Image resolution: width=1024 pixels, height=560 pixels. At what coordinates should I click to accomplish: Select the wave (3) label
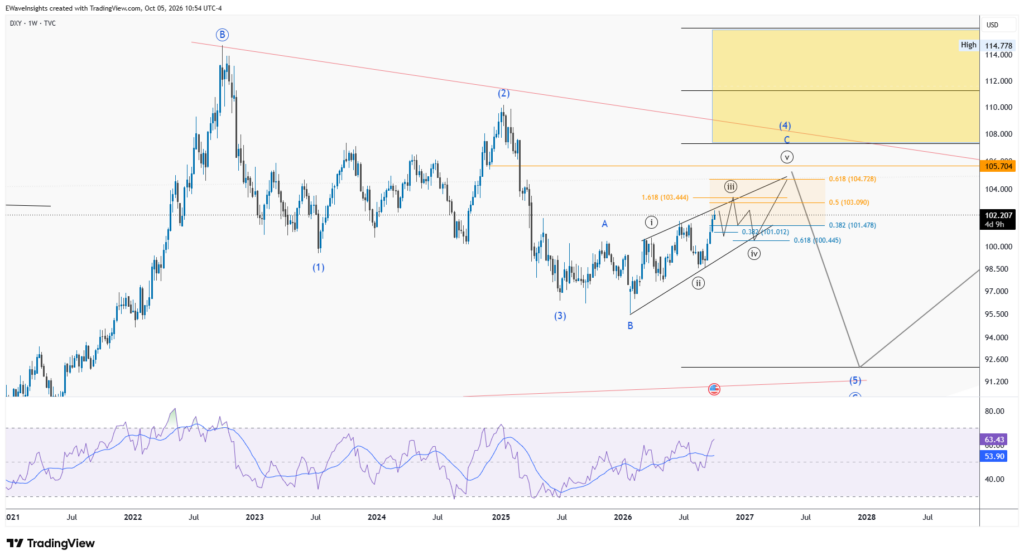tap(560, 316)
